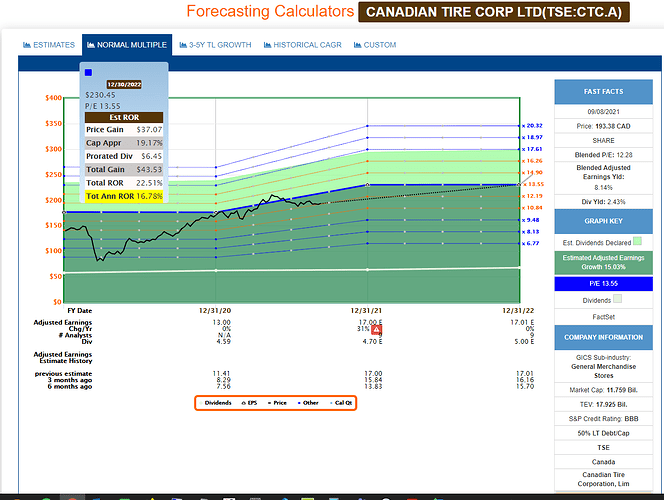The height and width of the screenshot is (500, 664).
Task: Click the blue square in tooltip header
Action: coord(89,72)
